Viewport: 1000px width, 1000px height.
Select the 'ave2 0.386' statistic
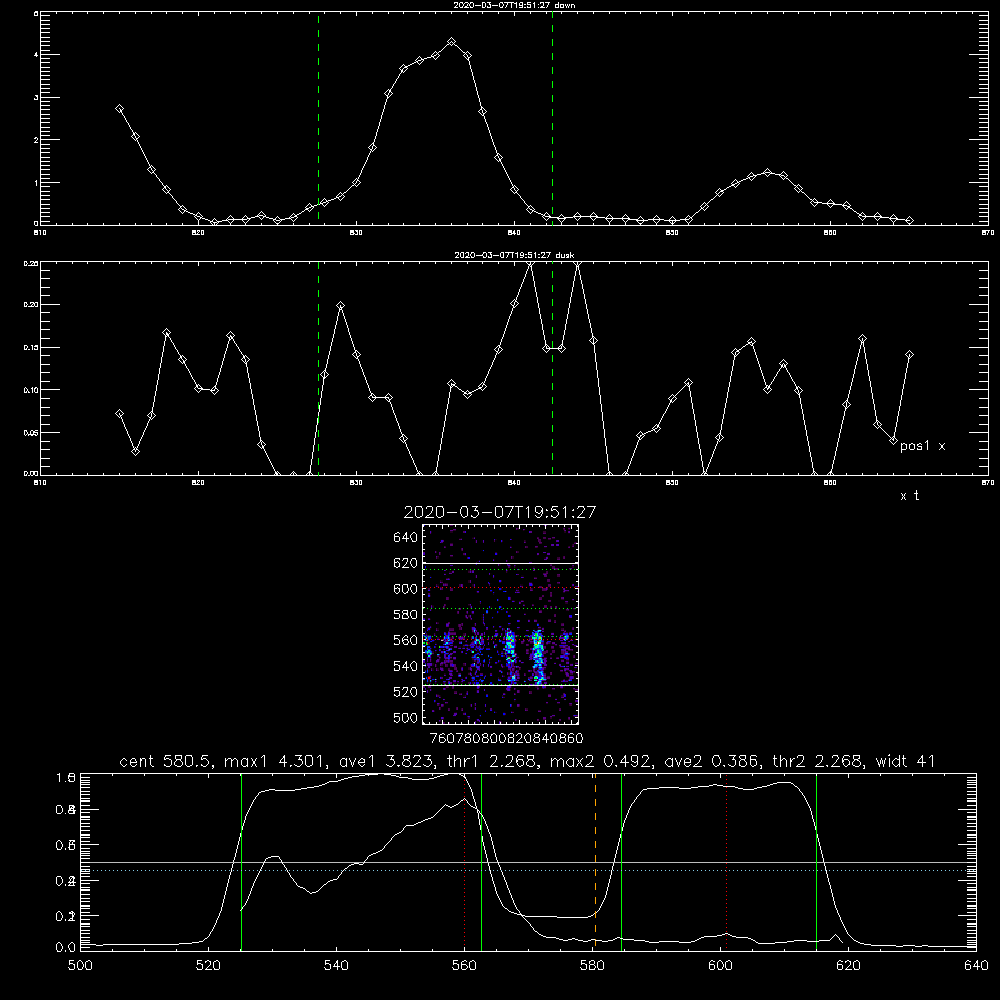[x=711, y=761]
